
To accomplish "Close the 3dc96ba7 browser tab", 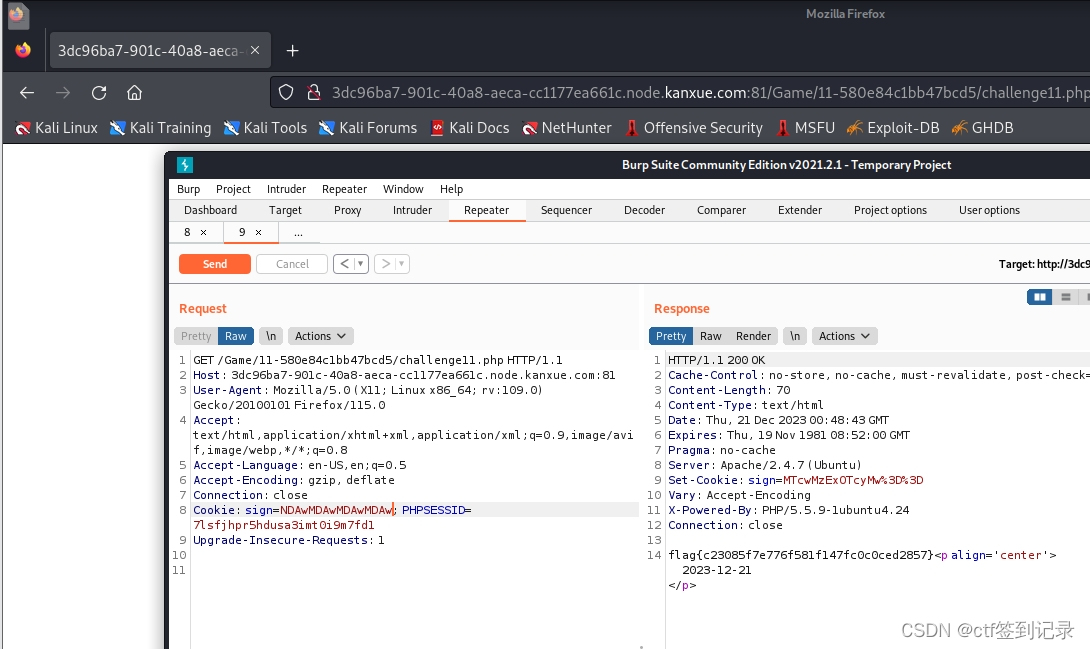I will [x=255, y=50].
